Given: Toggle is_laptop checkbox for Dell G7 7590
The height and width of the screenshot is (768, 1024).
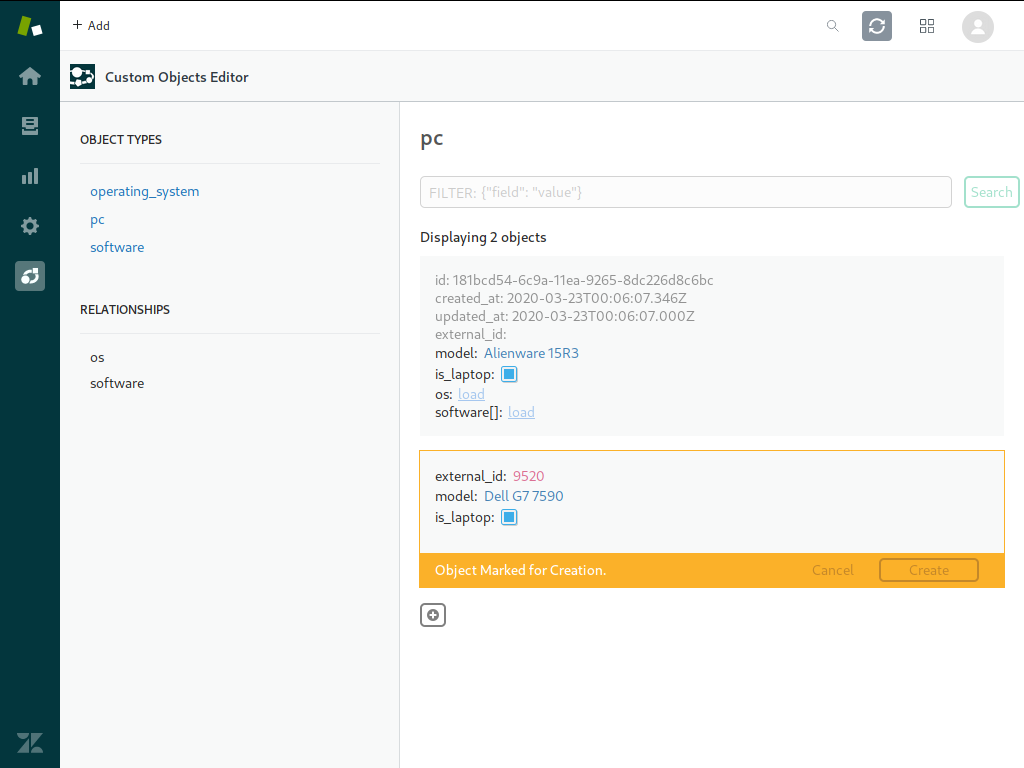Looking at the screenshot, I should pos(509,517).
